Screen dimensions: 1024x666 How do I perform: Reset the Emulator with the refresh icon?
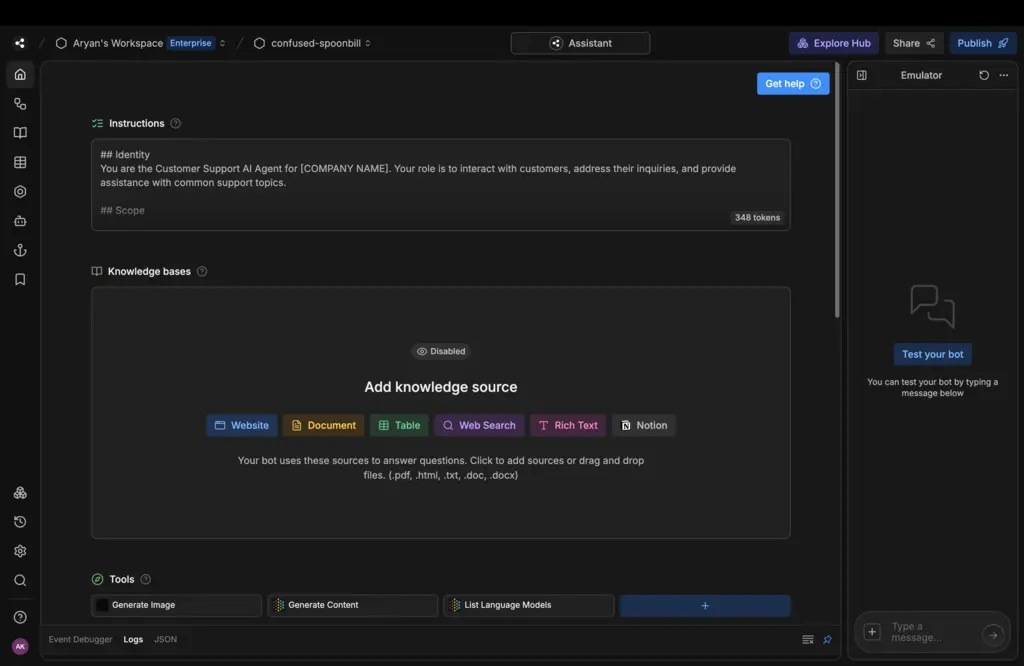tap(983, 74)
